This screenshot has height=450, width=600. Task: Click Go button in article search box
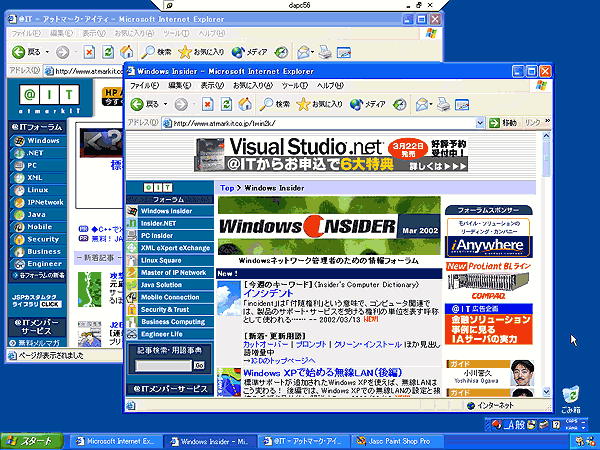tap(199, 365)
